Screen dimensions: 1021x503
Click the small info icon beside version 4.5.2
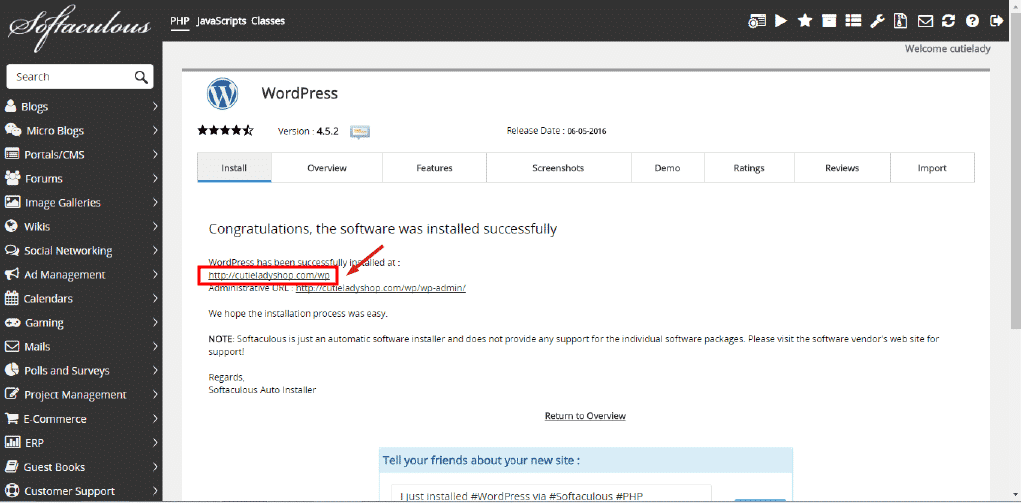(360, 132)
